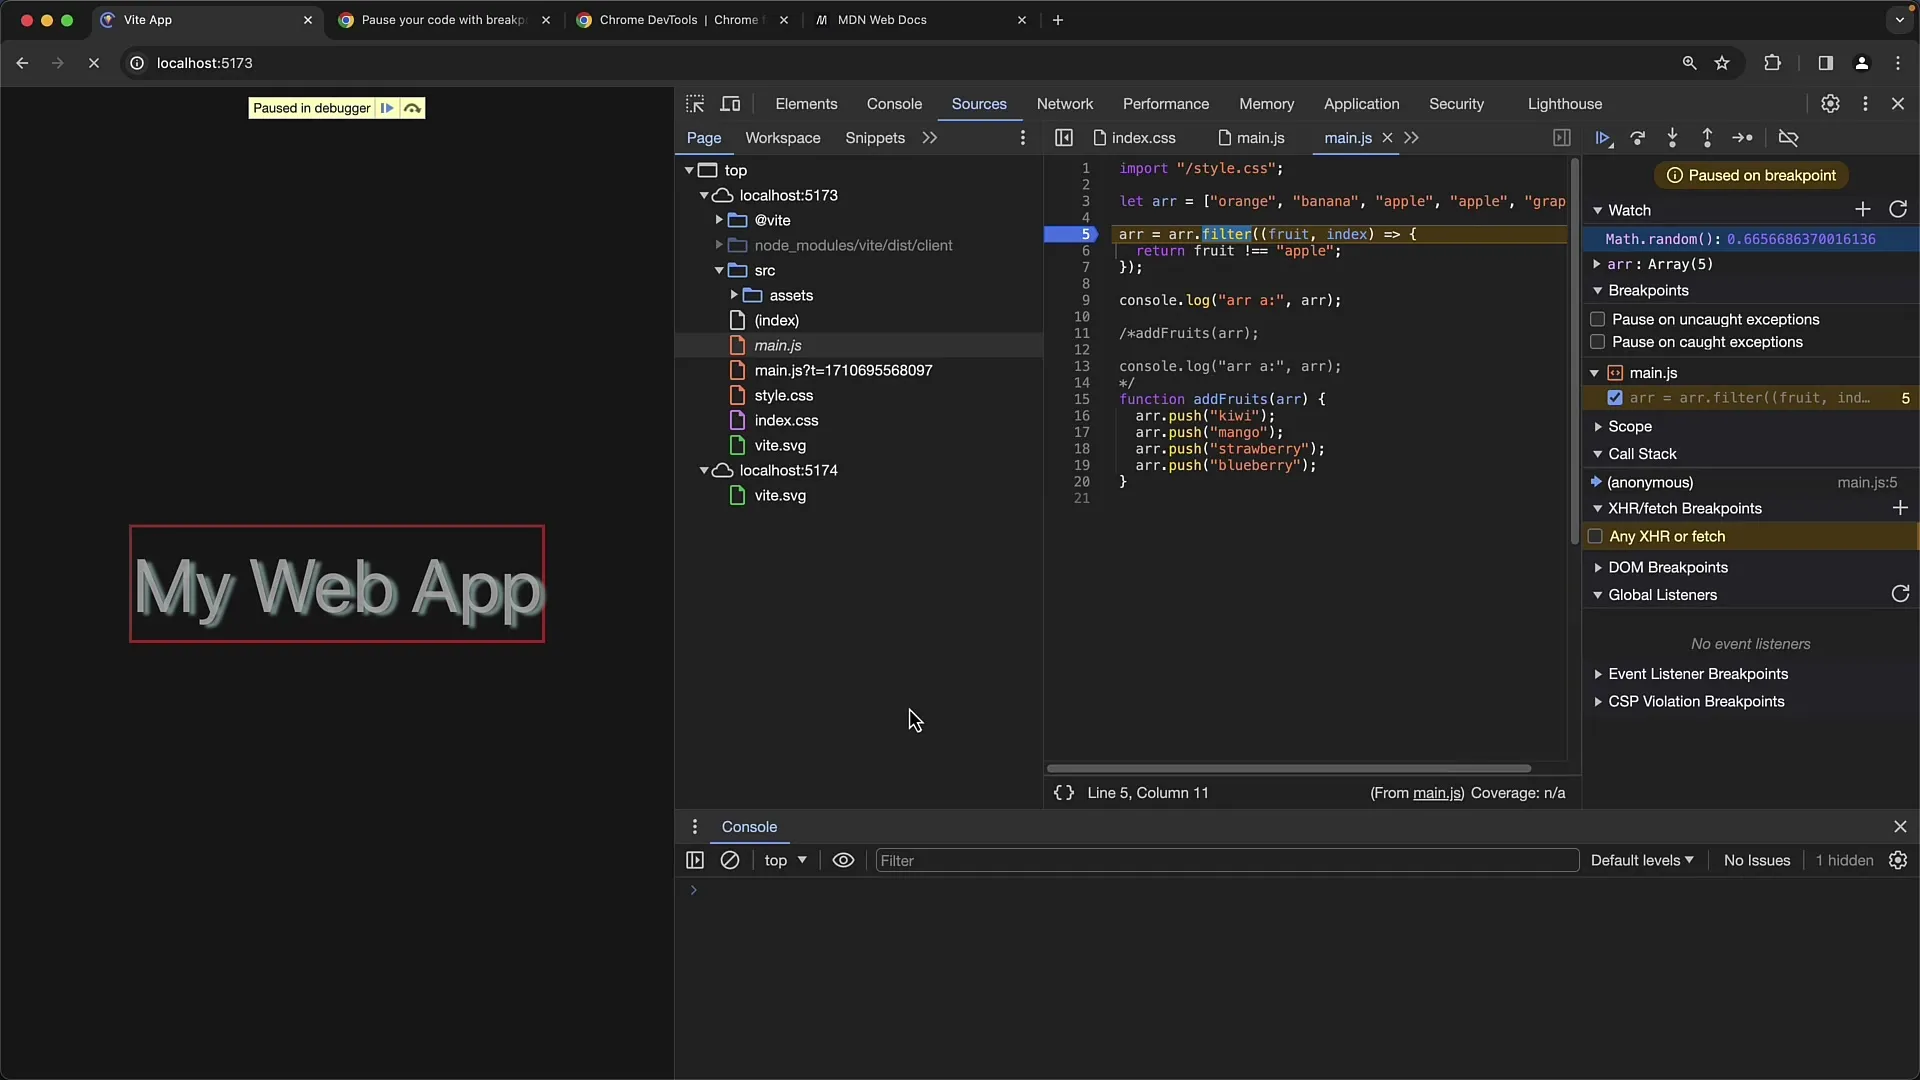Resume from the Paused in debugger overlay
The width and height of the screenshot is (1920, 1080).
(387, 108)
